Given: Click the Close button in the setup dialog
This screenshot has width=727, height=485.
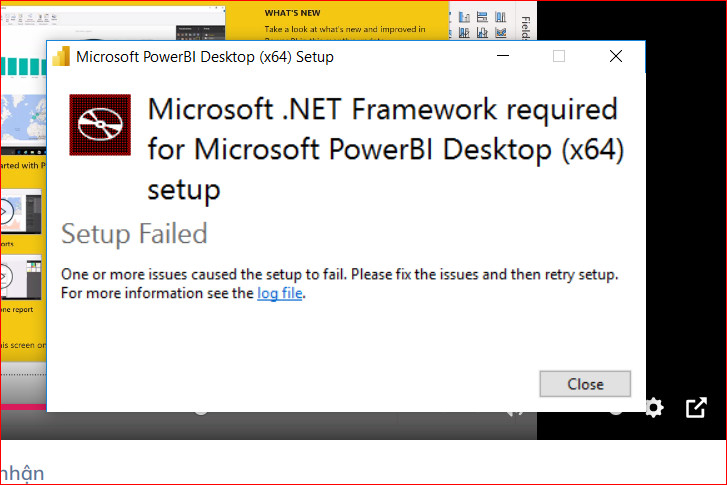Looking at the screenshot, I should click(585, 384).
